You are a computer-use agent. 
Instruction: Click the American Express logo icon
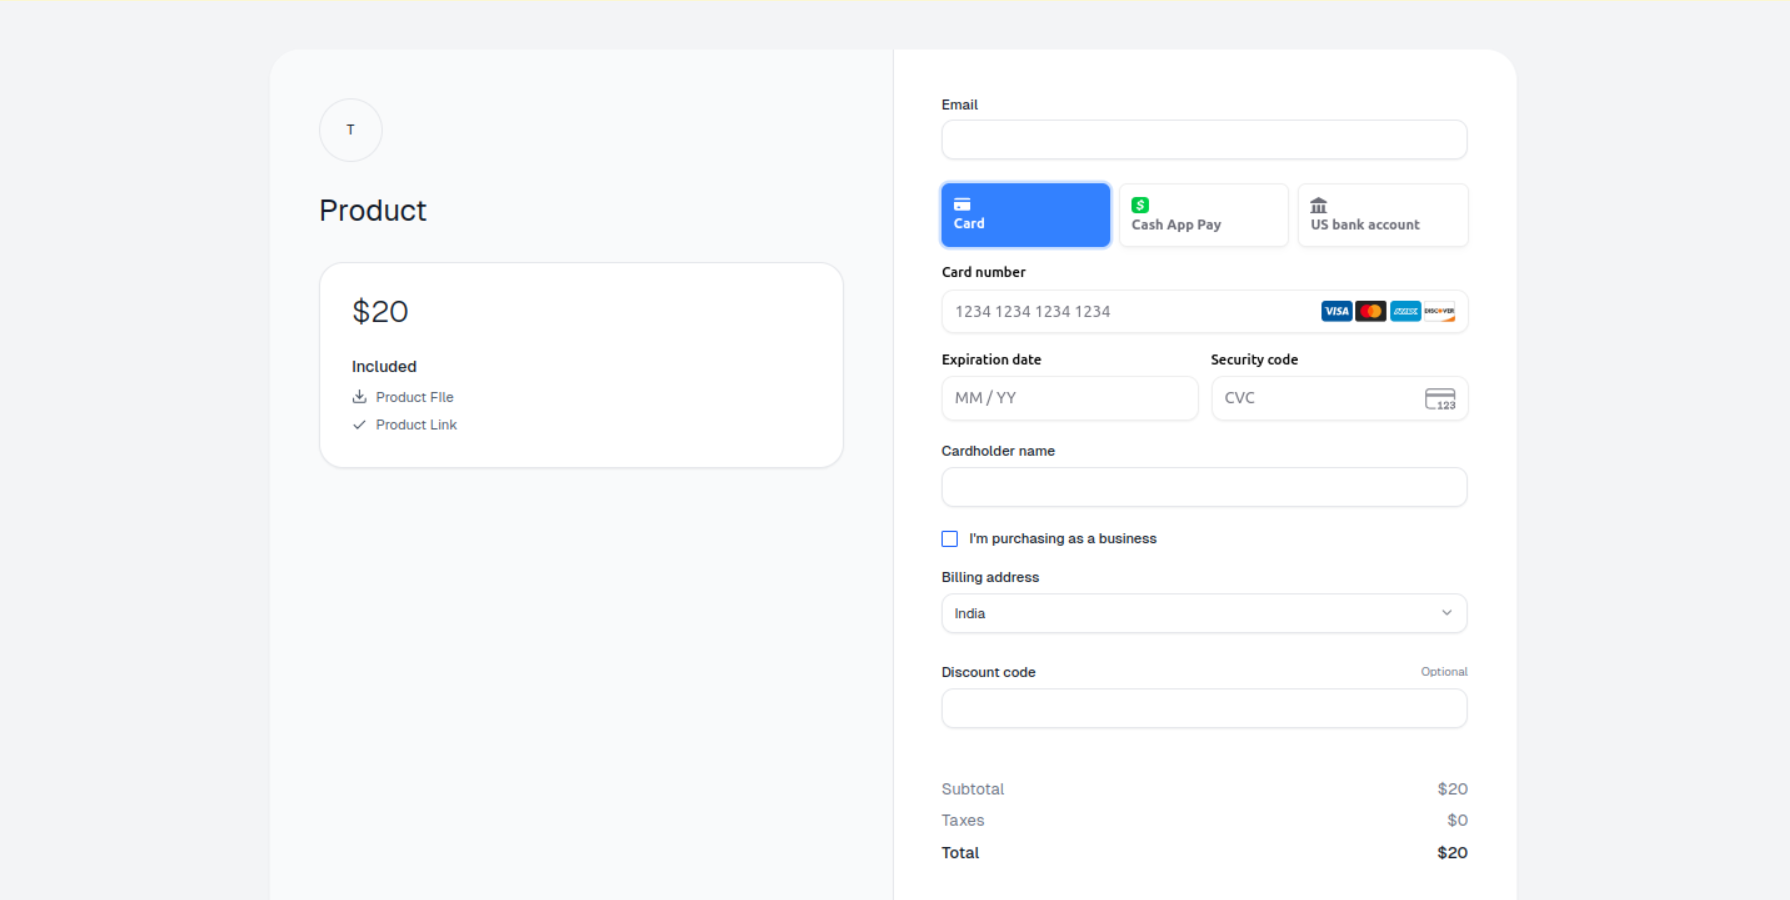coord(1405,311)
